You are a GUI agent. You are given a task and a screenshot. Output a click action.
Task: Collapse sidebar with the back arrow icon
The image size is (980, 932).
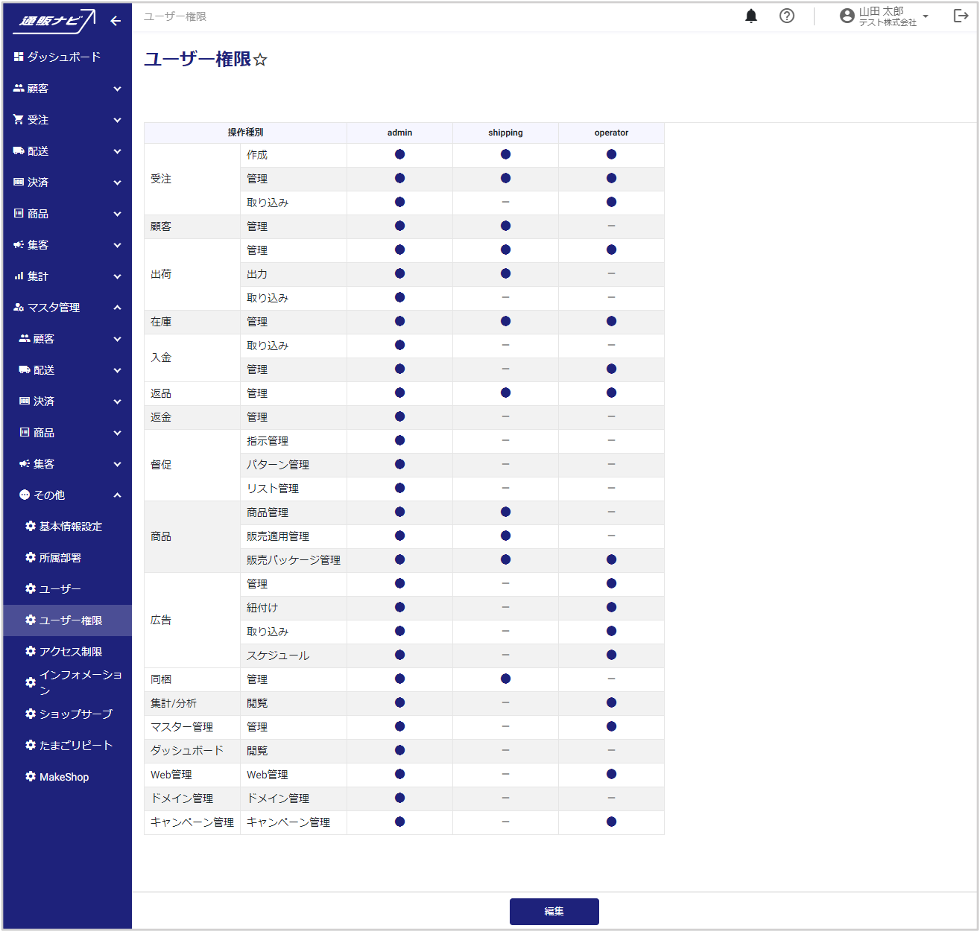point(115,20)
